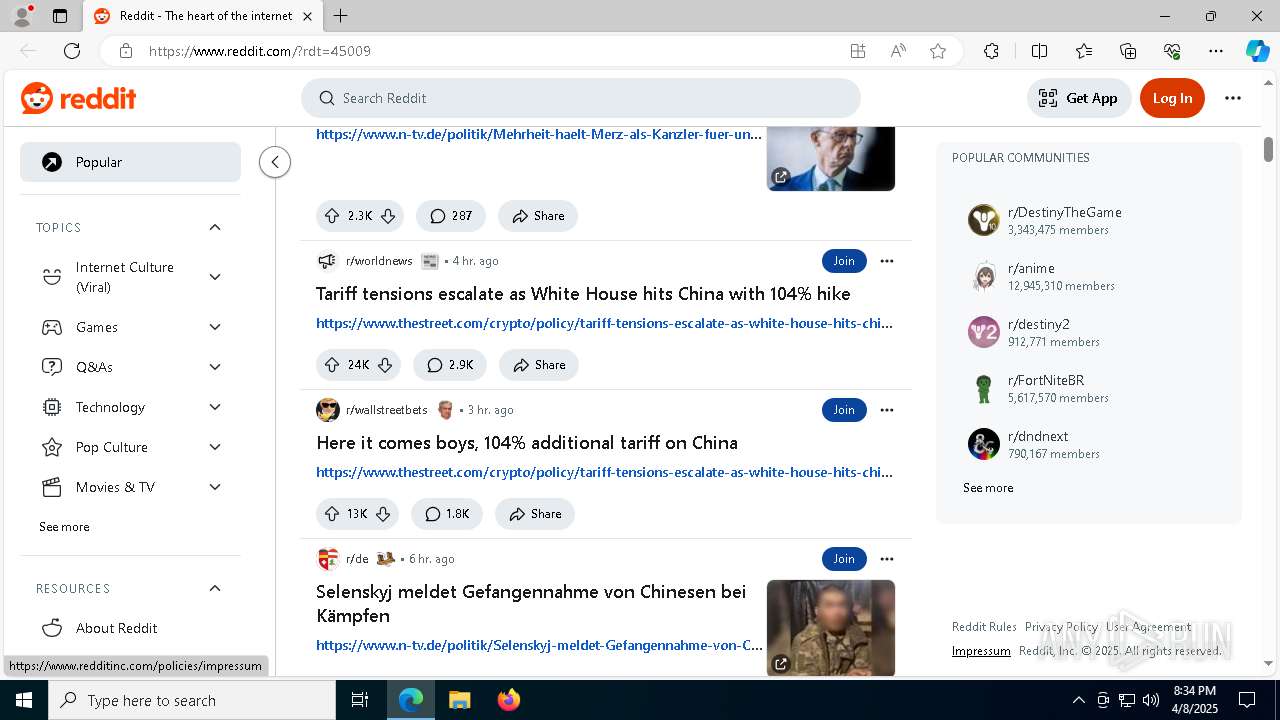Refresh the page in Edge
Viewport: 1280px width, 720px height.
[72, 51]
